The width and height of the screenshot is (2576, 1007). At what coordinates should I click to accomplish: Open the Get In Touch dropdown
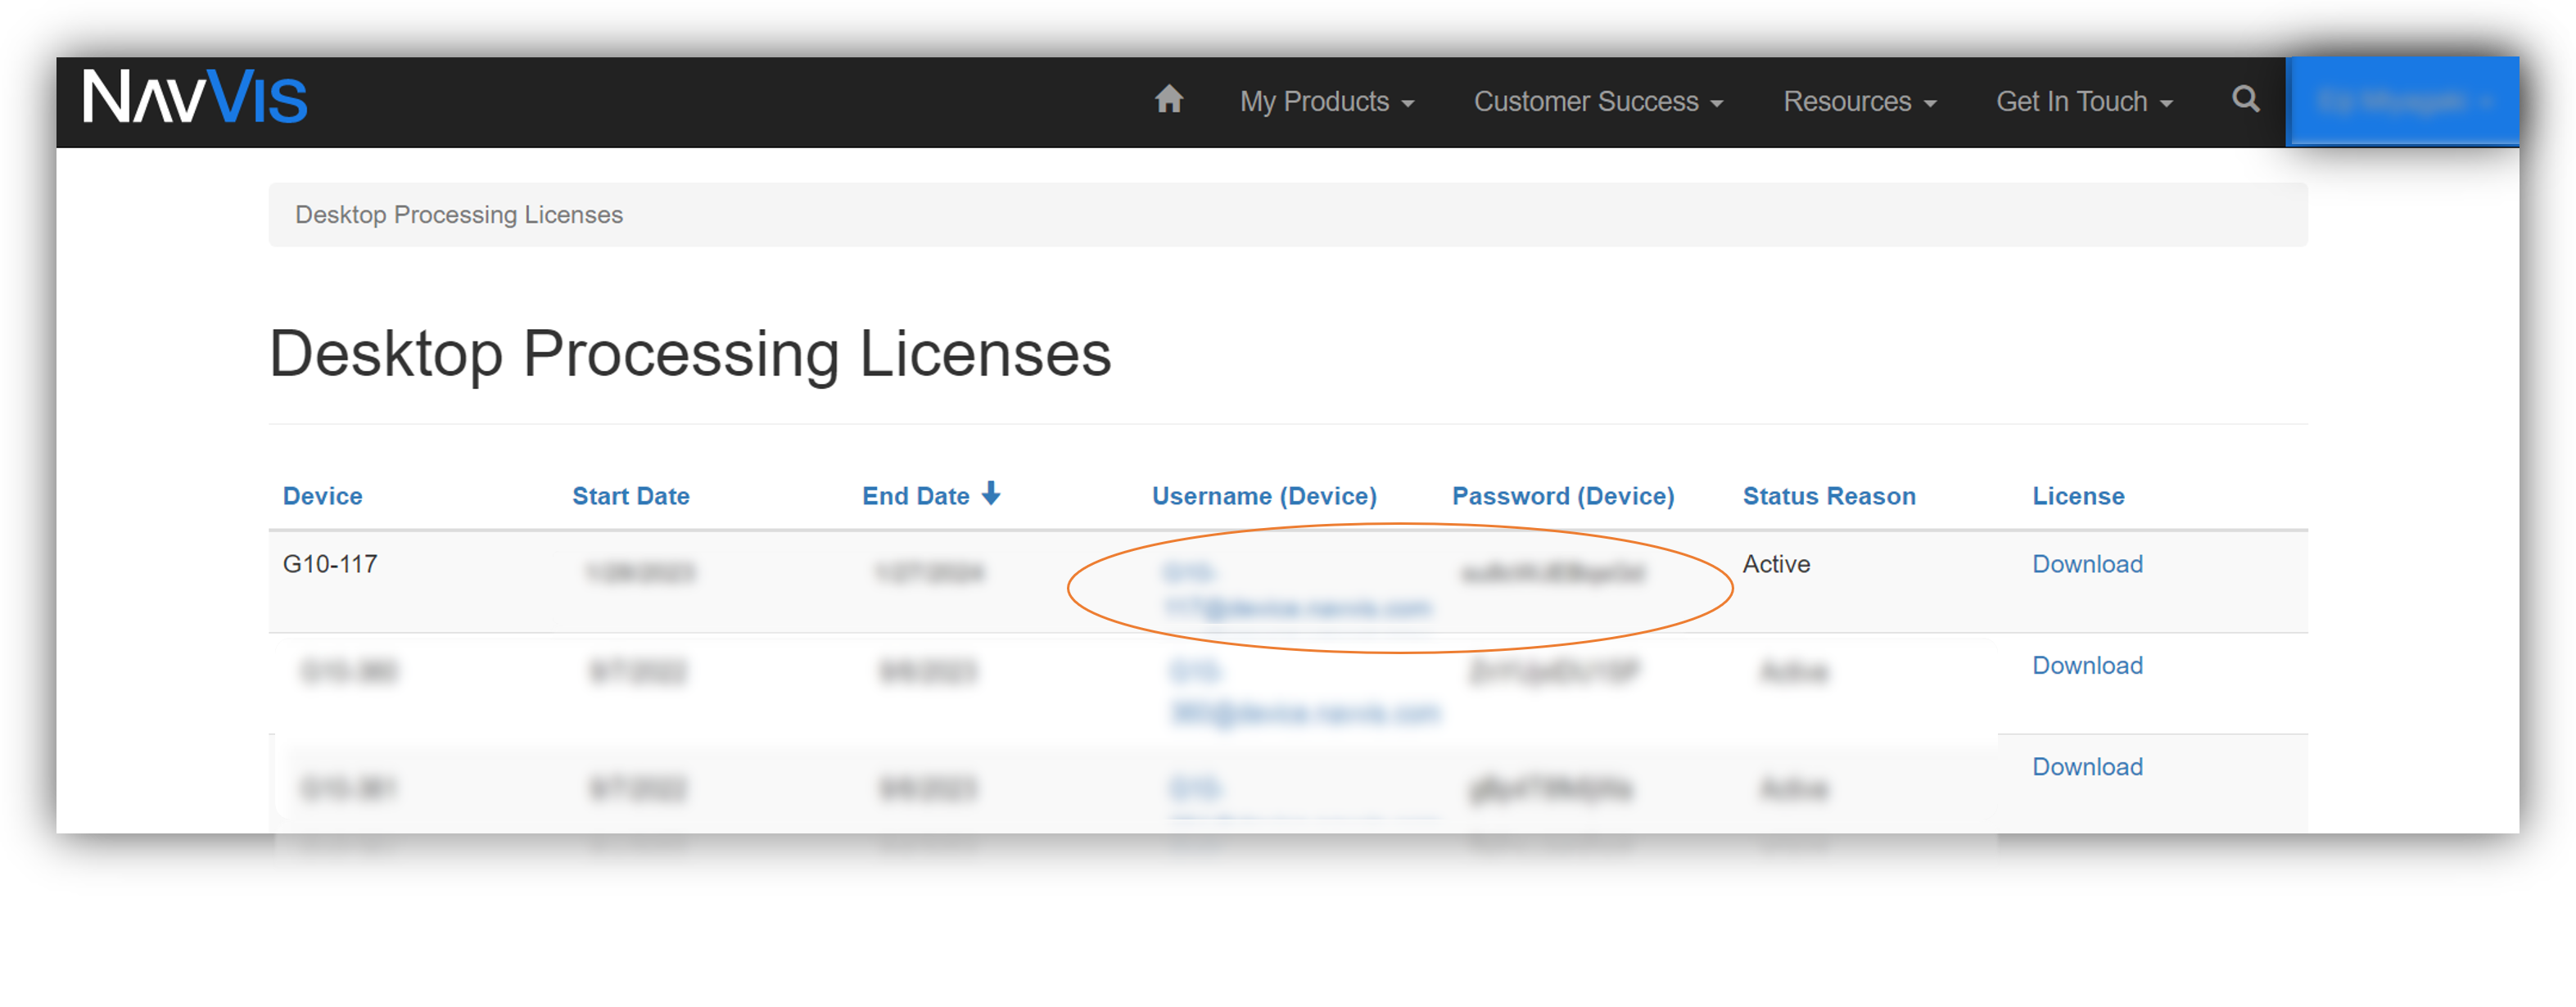(x=2084, y=102)
